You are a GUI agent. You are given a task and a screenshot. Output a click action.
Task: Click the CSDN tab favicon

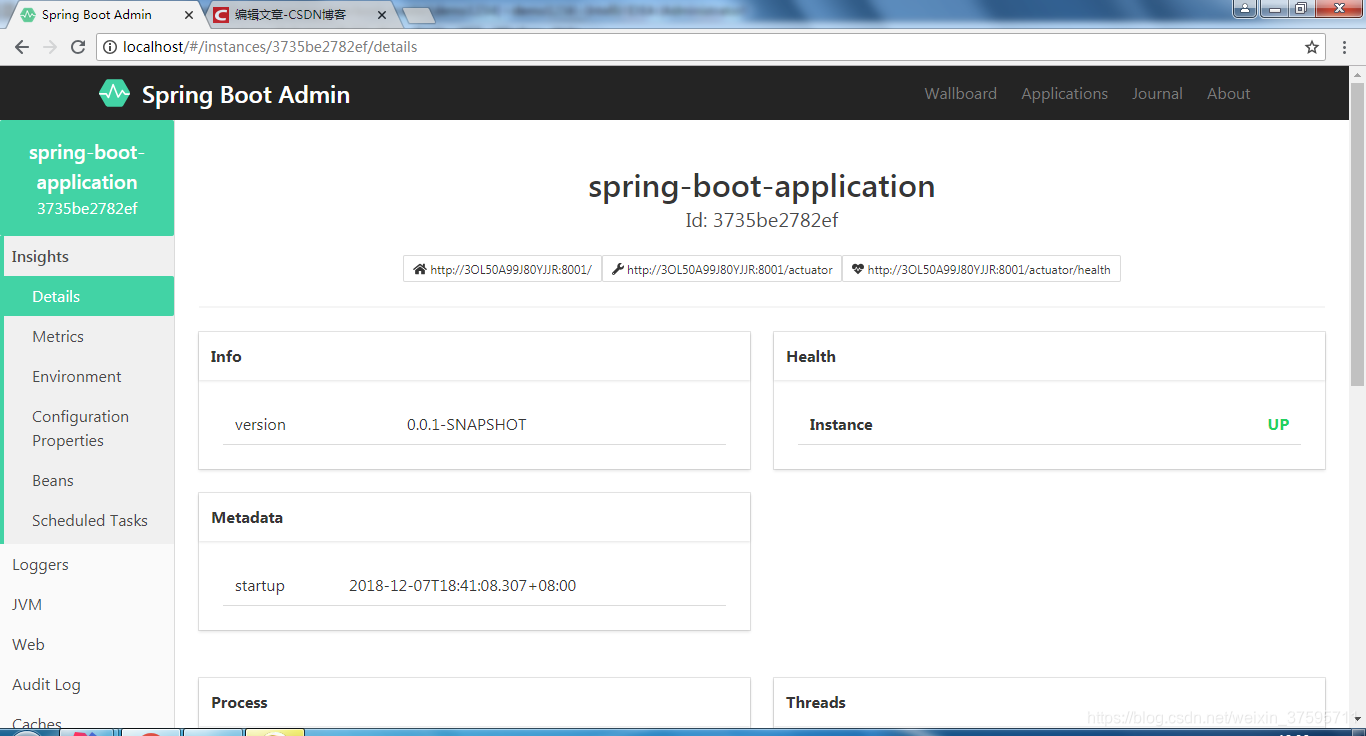point(220,15)
